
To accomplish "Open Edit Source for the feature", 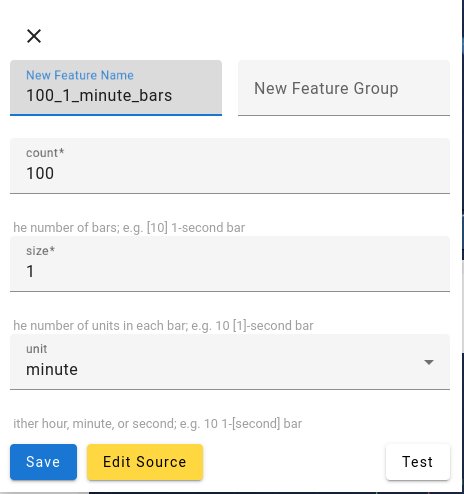I will [x=145, y=462].
